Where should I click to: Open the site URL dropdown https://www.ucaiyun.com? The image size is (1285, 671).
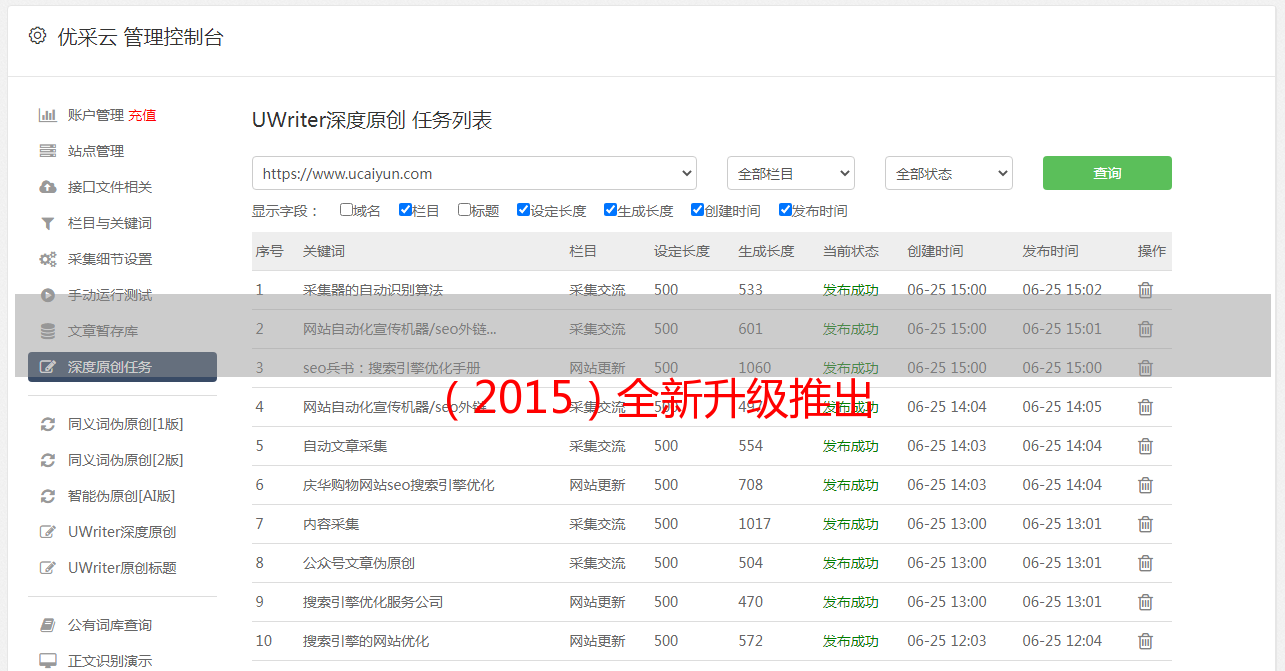474,173
